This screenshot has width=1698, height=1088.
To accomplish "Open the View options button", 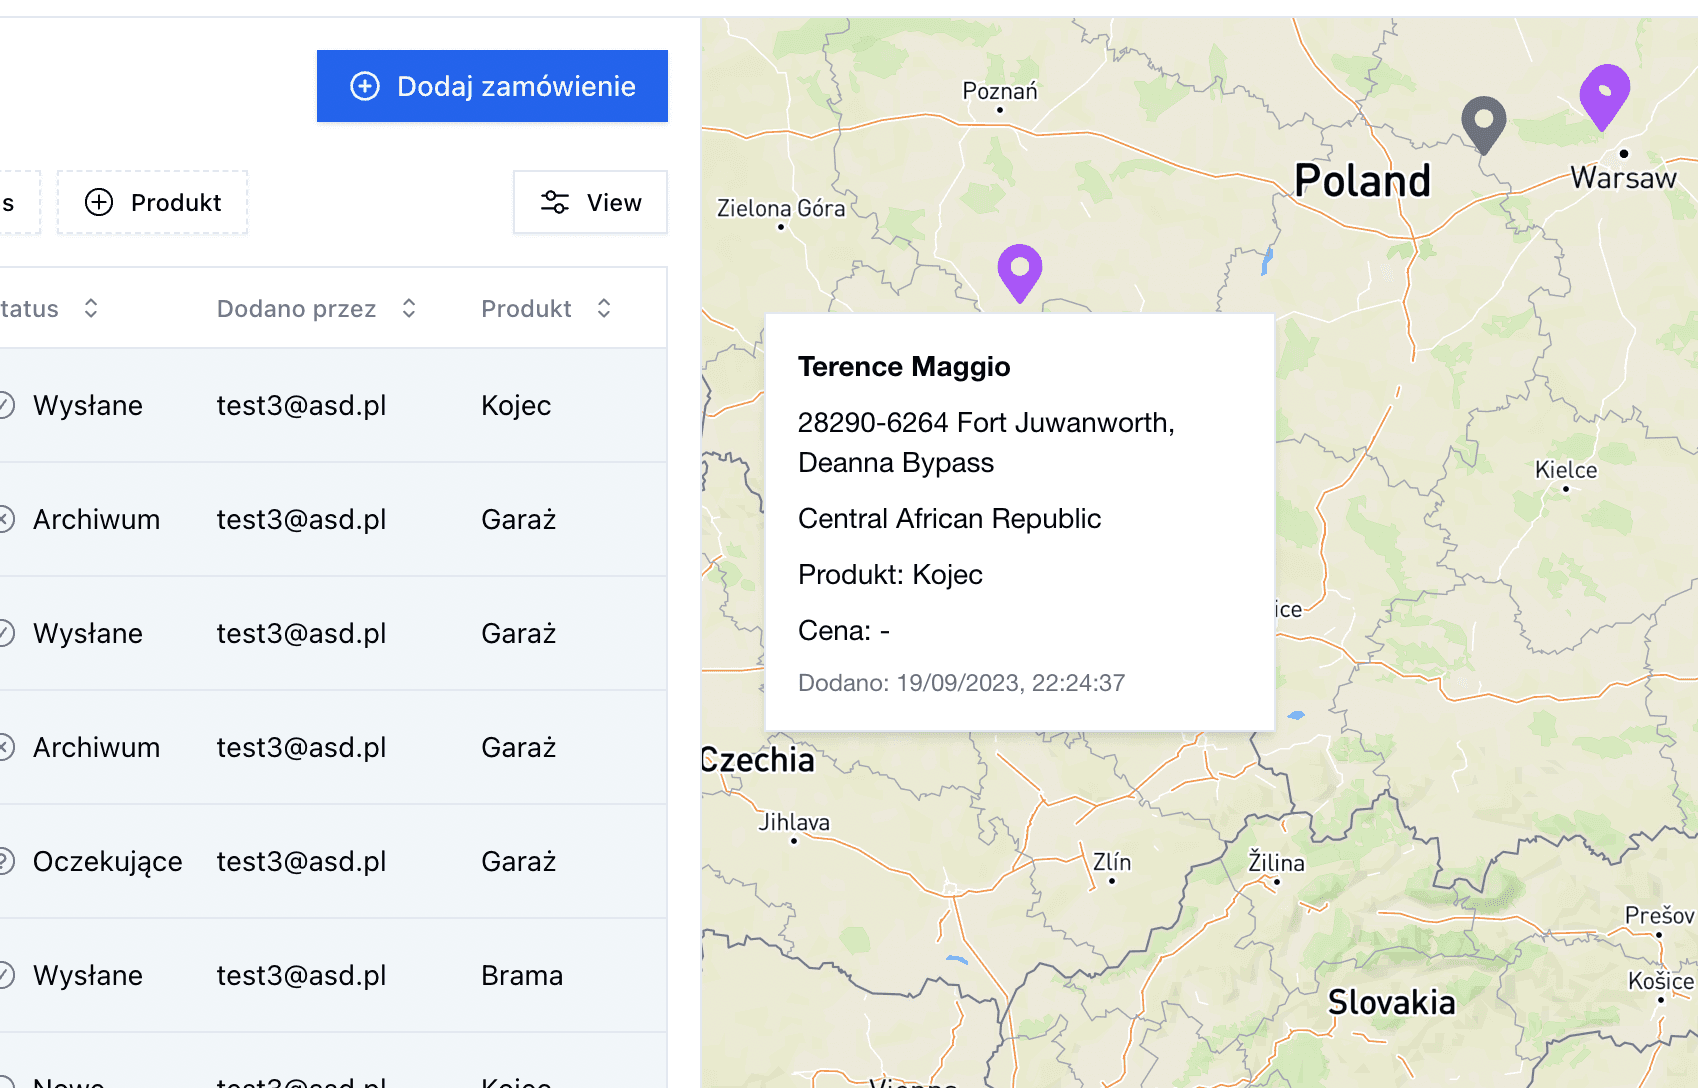I will (x=590, y=202).
